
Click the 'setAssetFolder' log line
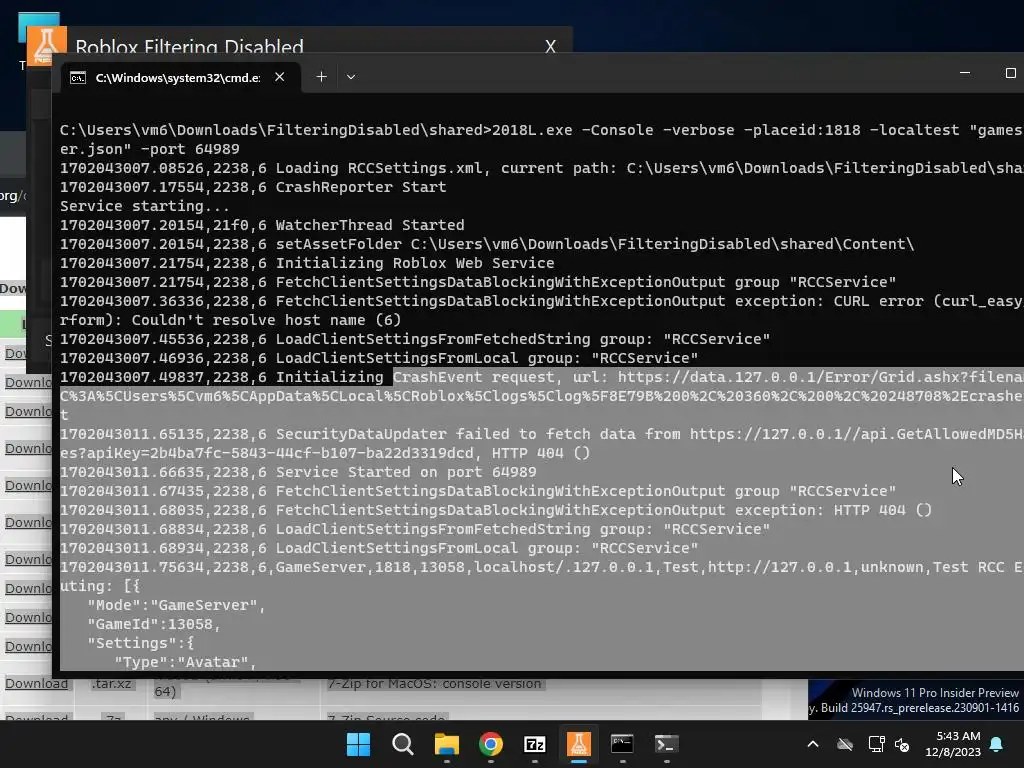pyautogui.click(x=487, y=244)
